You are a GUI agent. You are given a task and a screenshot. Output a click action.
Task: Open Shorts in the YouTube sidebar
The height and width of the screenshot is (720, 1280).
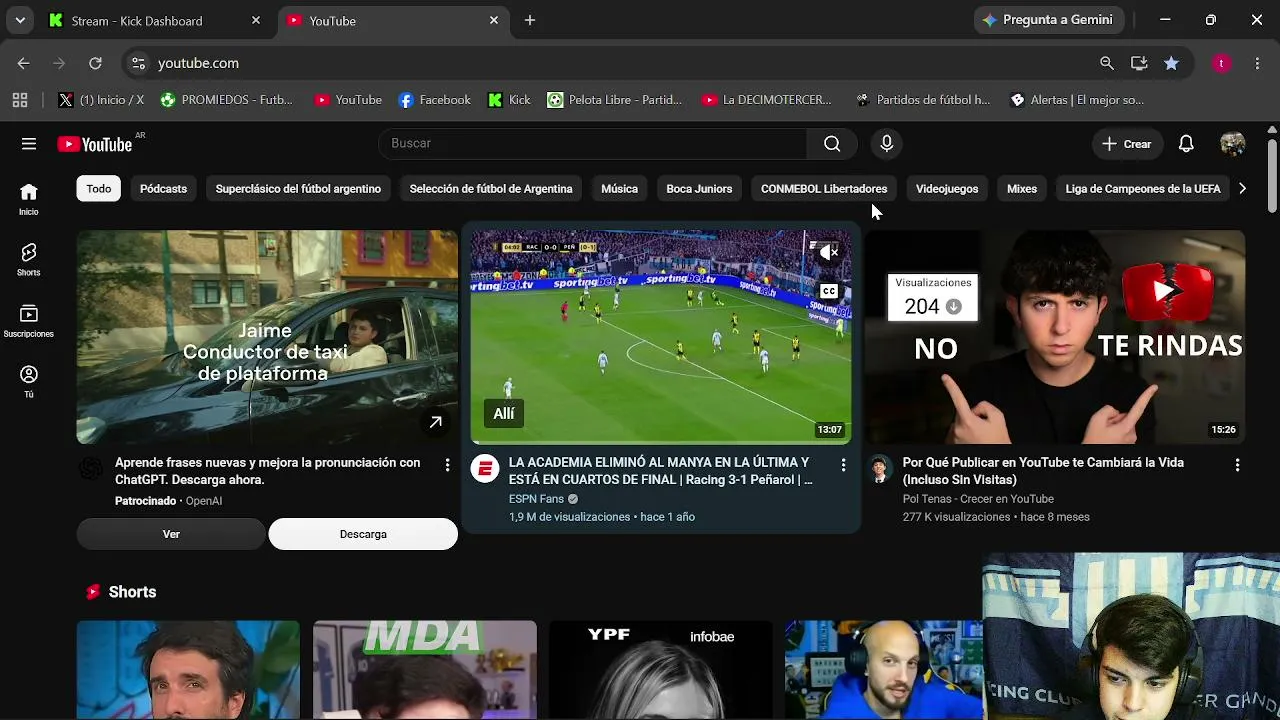tap(29, 260)
